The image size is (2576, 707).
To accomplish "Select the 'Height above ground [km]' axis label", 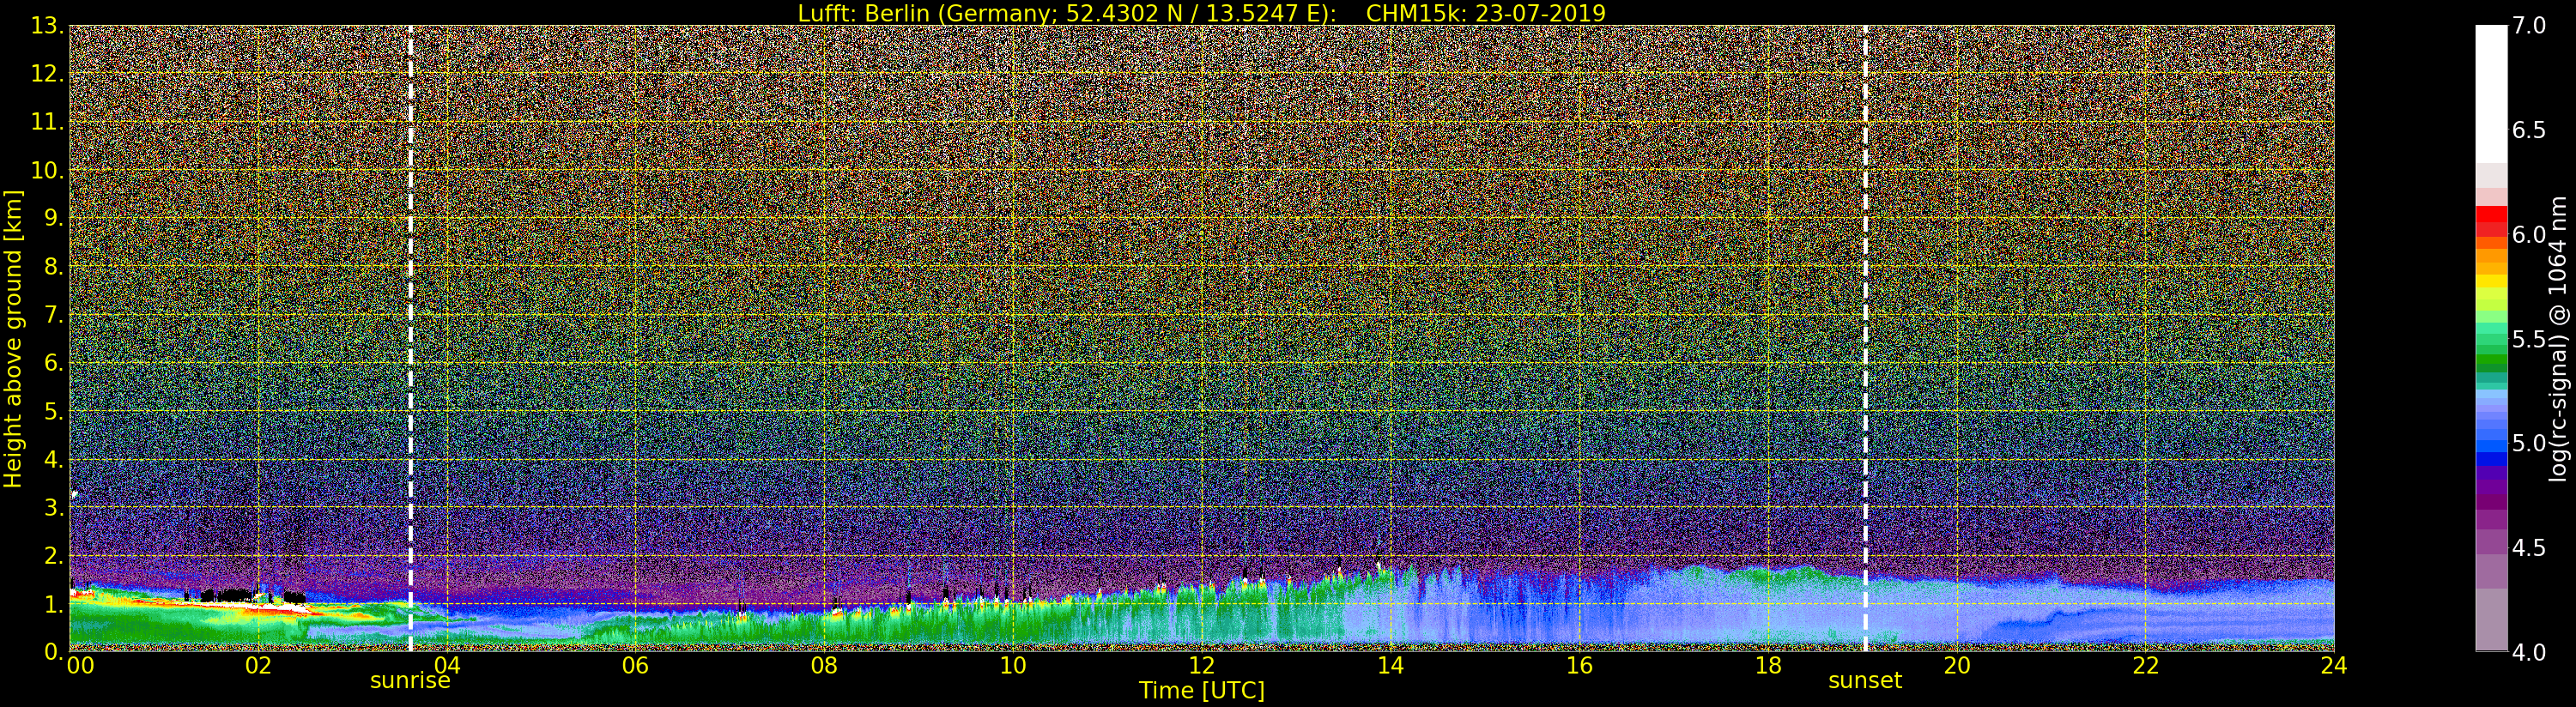I will tap(13, 339).
